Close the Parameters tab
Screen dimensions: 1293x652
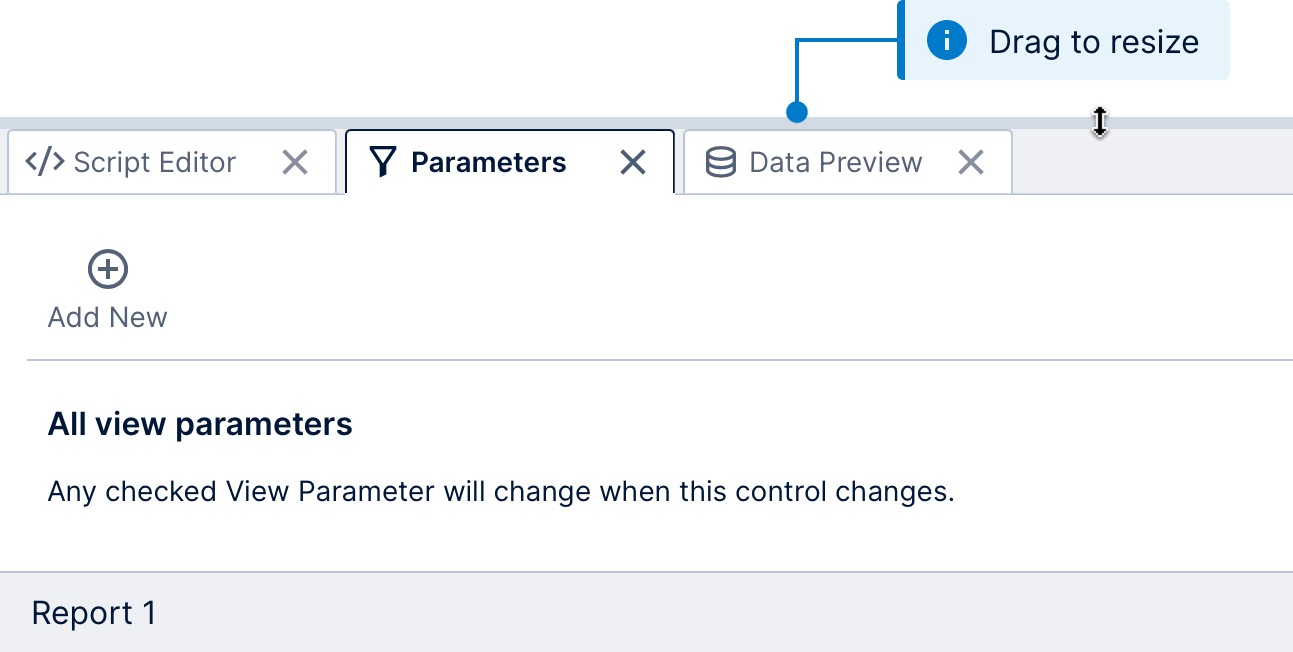(x=633, y=162)
